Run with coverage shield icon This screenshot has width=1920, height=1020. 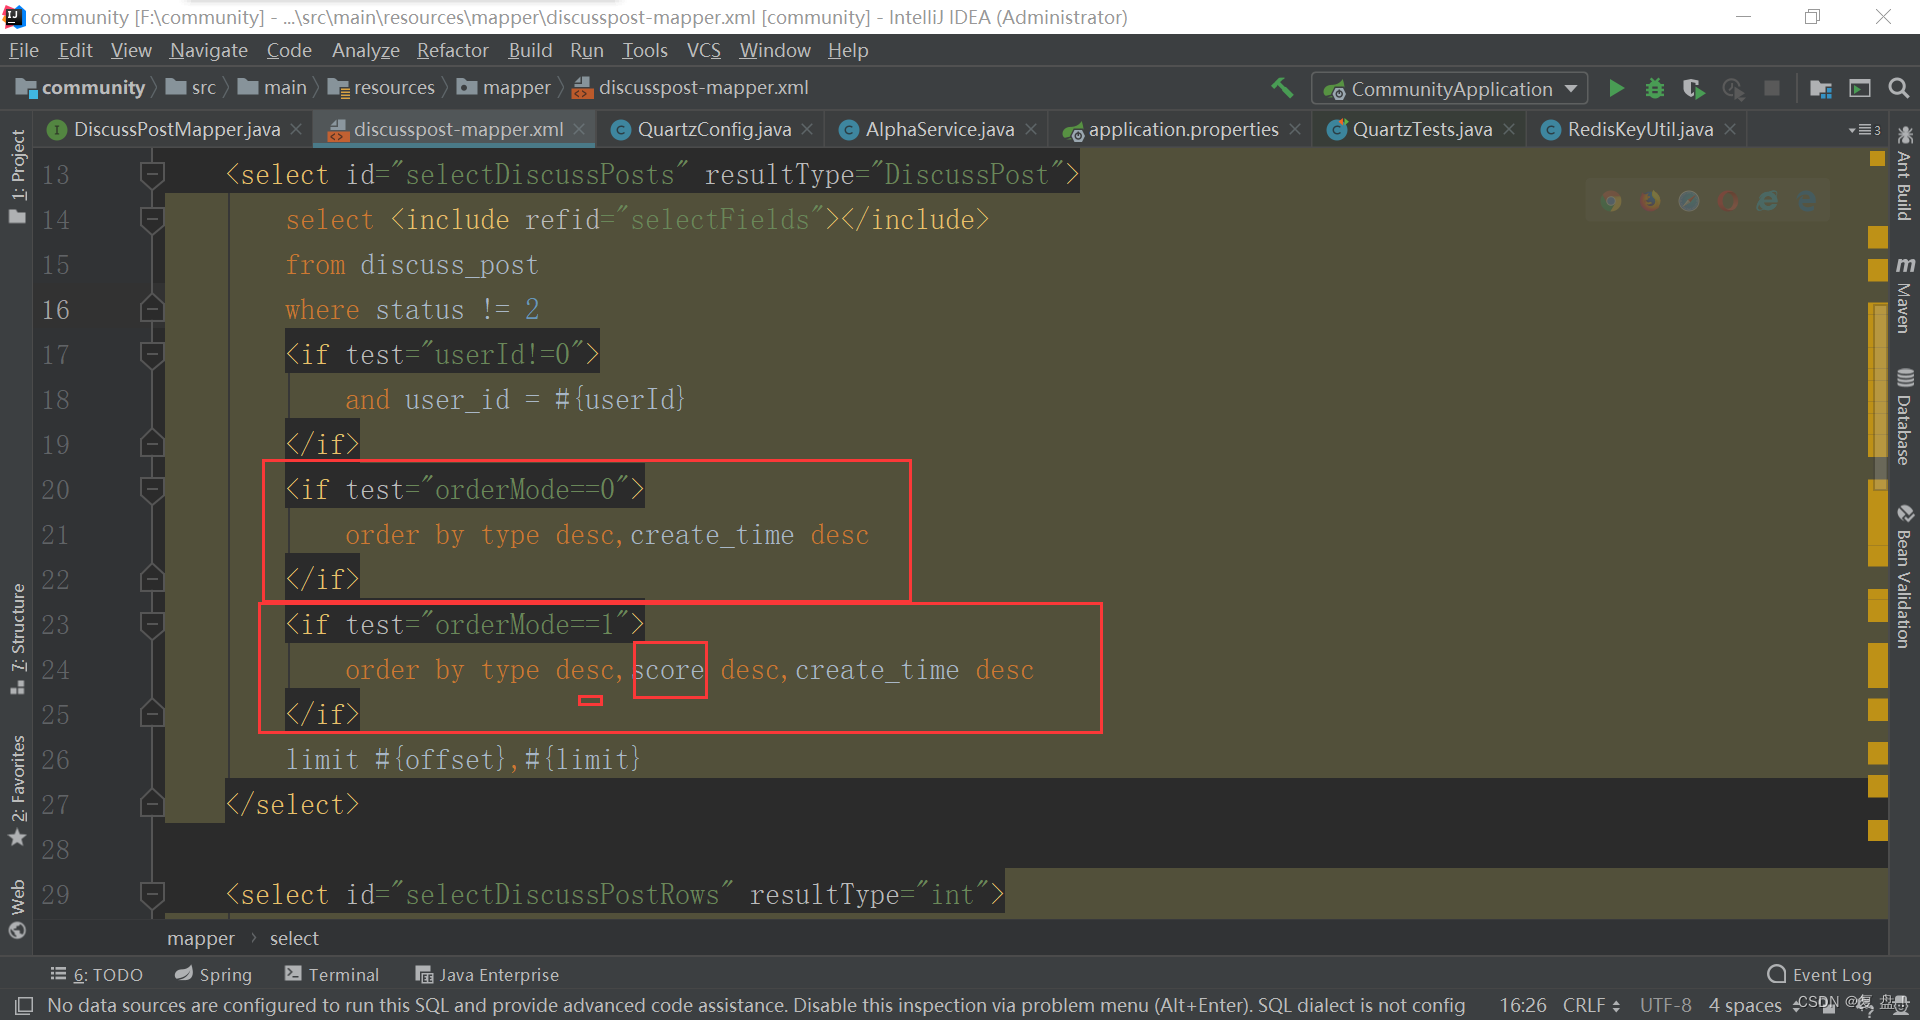pos(1694,88)
